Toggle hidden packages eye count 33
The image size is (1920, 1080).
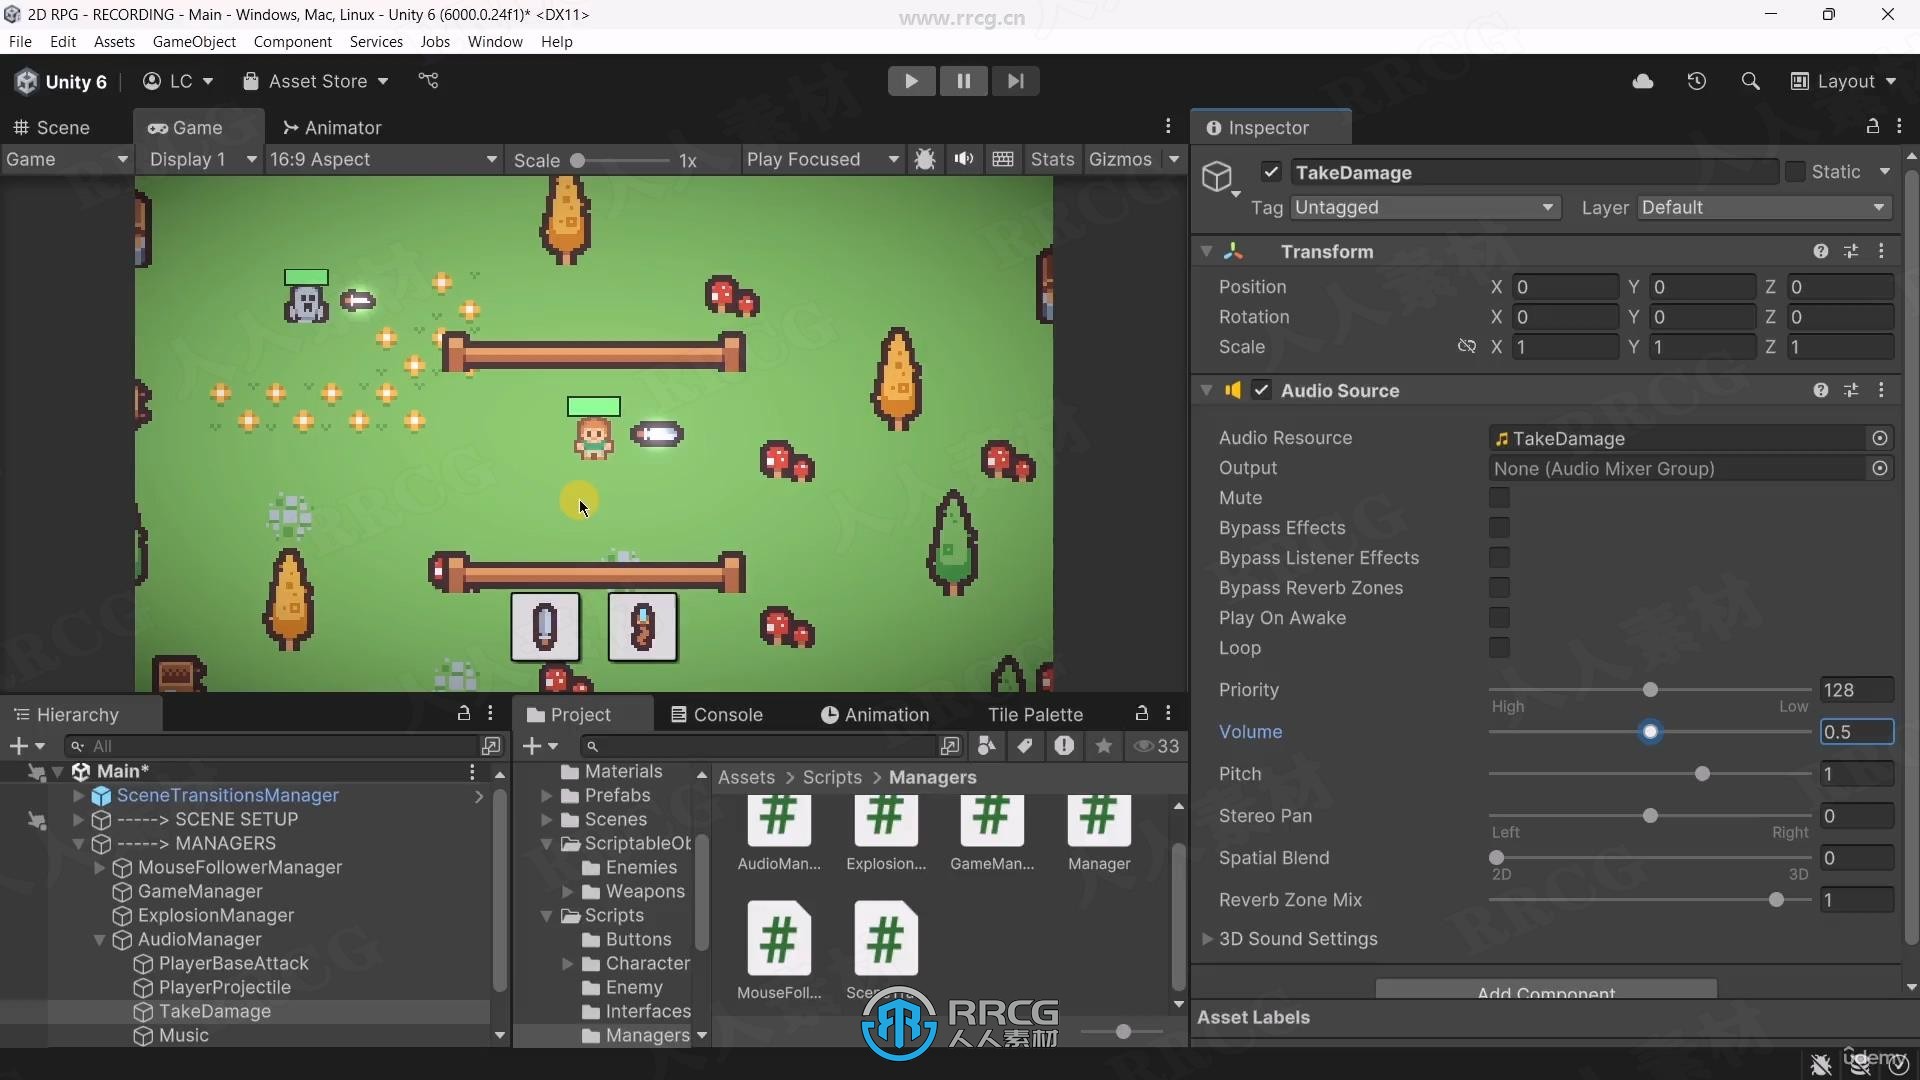[x=1157, y=746]
